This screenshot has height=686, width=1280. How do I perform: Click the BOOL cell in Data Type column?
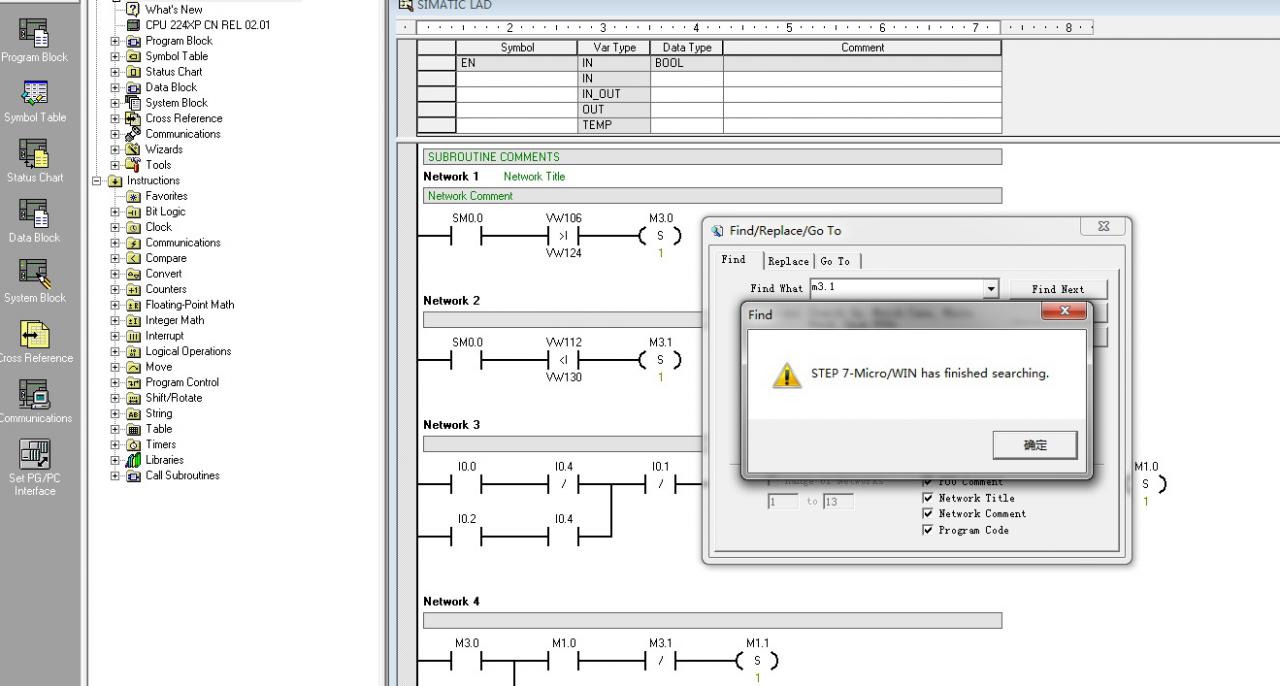686,63
